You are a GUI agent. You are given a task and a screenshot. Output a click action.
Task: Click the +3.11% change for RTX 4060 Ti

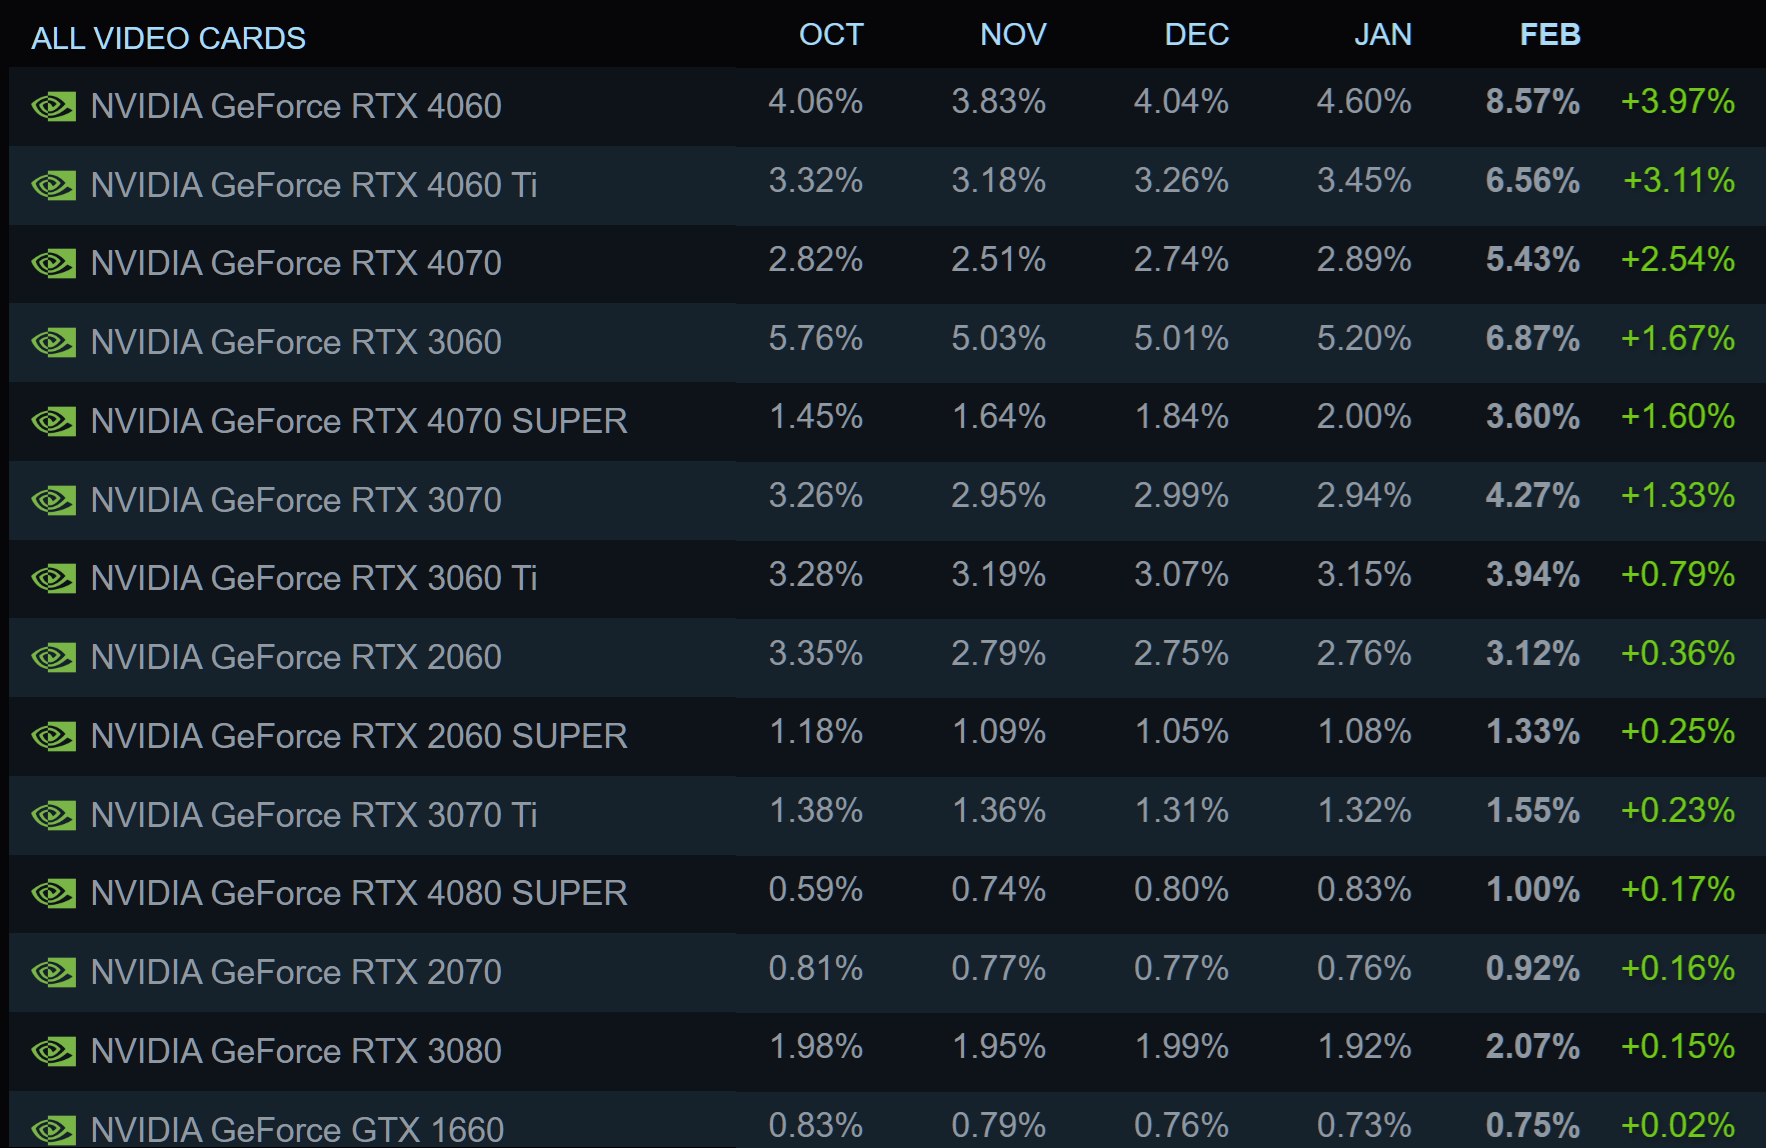(x=1678, y=181)
